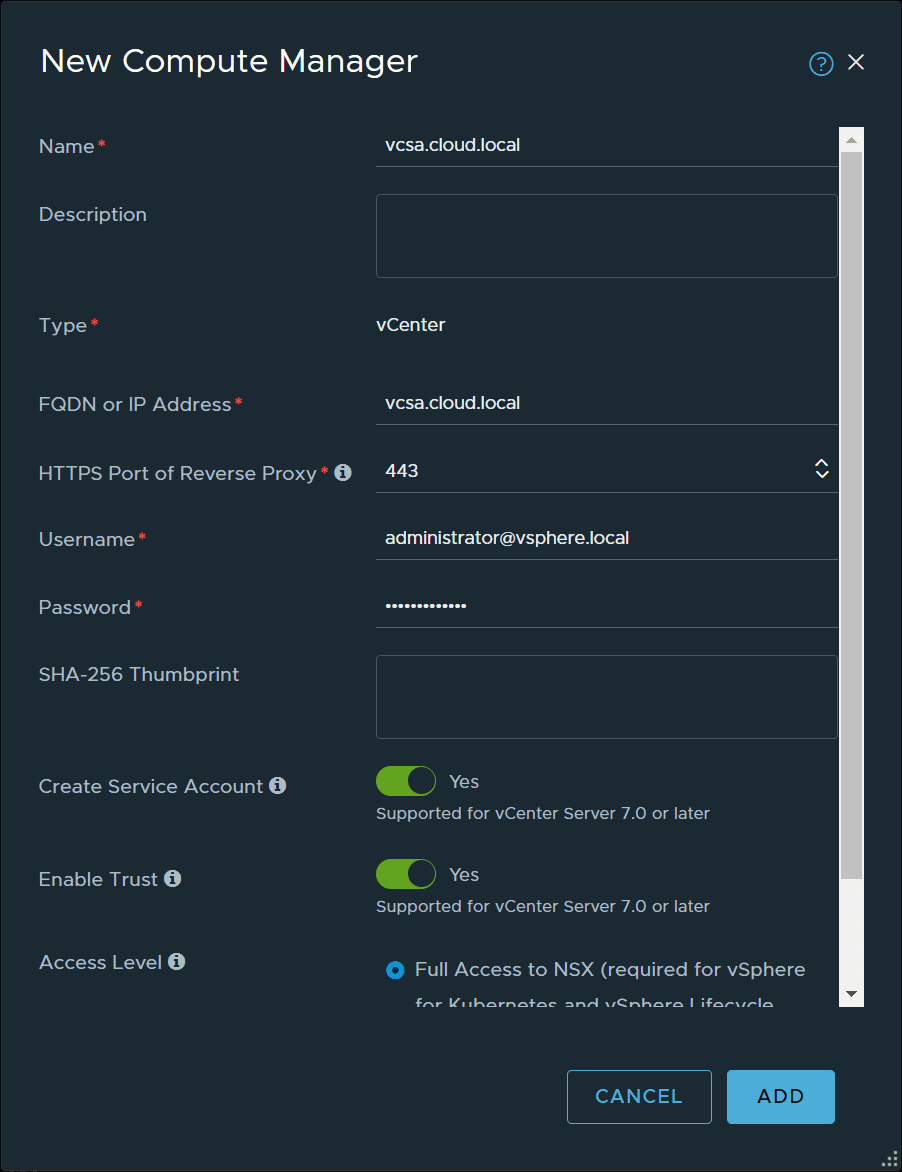Click the ADD button
Image resolution: width=902 pixels, height=1172 pixels.
pyautogui.click(x=780, y=1096)
